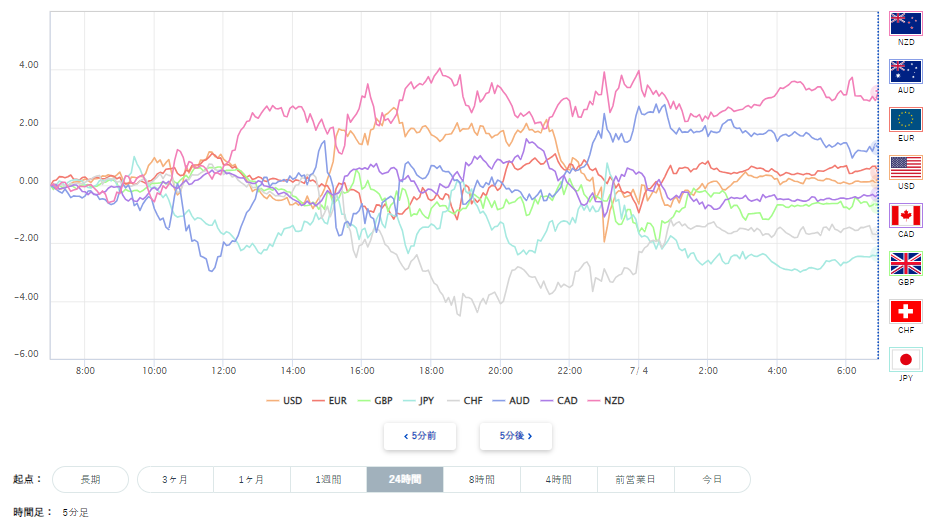Screen dimensions: 936x532
Task: Toggle AUD line in chart legend
Action: tap(511, 401)
